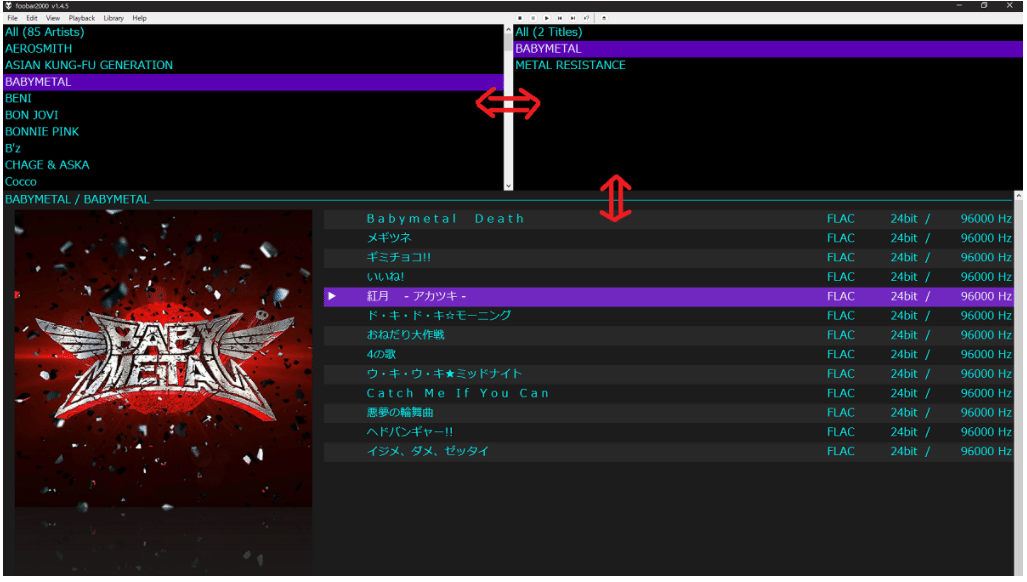
Task: Select track Babymetal Death
Action: coord(669,219)
